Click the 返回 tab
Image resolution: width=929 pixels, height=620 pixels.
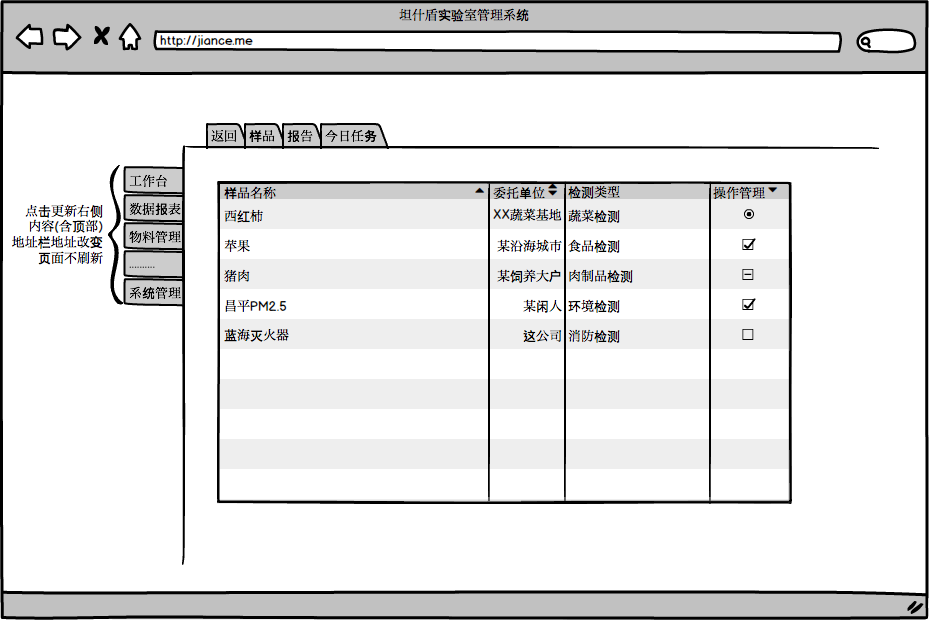[x=224, y=136]
